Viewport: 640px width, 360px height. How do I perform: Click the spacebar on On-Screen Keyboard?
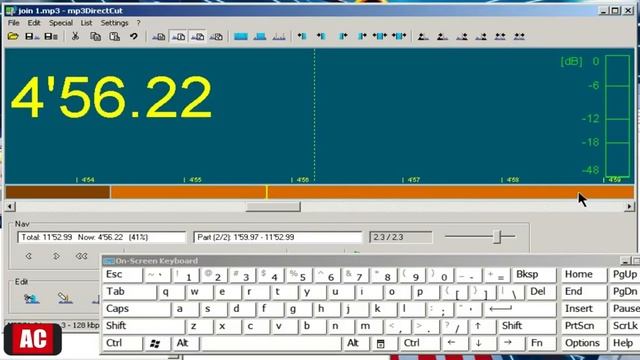point(271,343)
